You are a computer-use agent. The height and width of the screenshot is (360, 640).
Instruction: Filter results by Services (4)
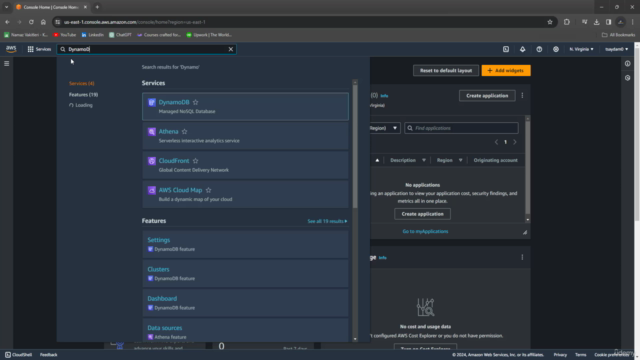82,83
